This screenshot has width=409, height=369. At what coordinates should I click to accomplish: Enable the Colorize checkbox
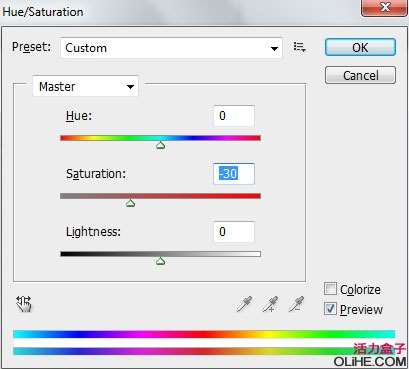[330, 289]
